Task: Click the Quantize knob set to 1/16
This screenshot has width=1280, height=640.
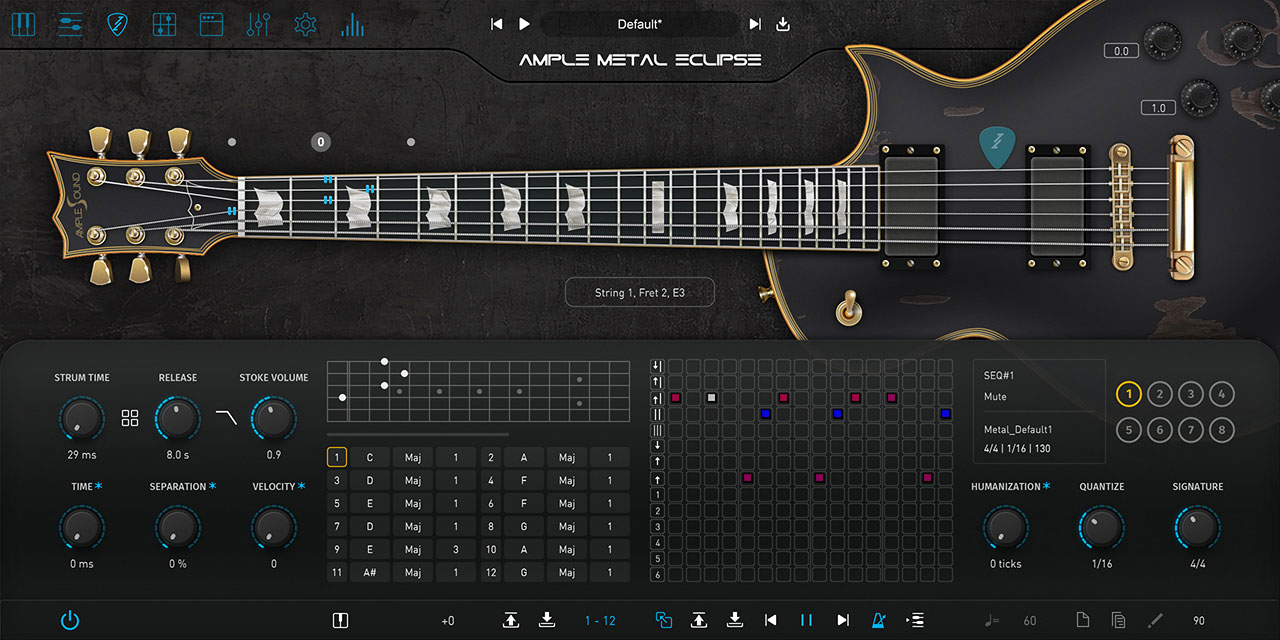Action: [x=1101, y=527]
